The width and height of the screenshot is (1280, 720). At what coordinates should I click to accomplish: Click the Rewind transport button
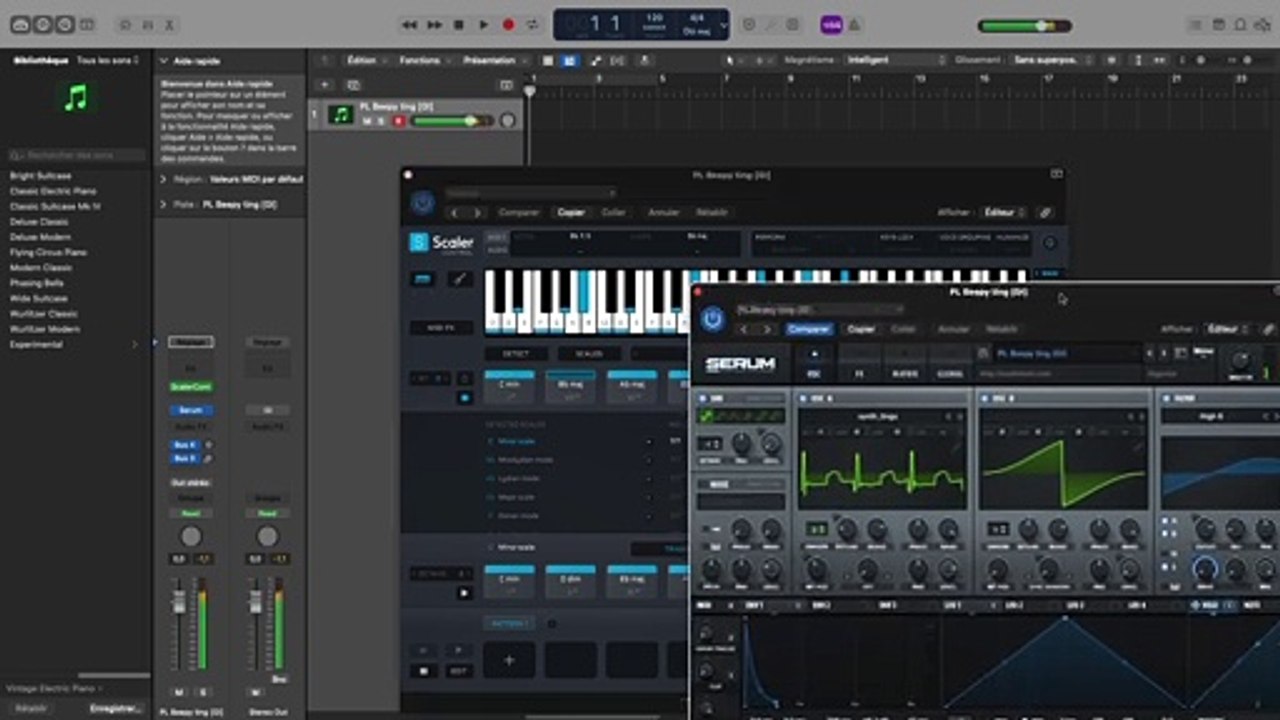[x=409, y=25]
